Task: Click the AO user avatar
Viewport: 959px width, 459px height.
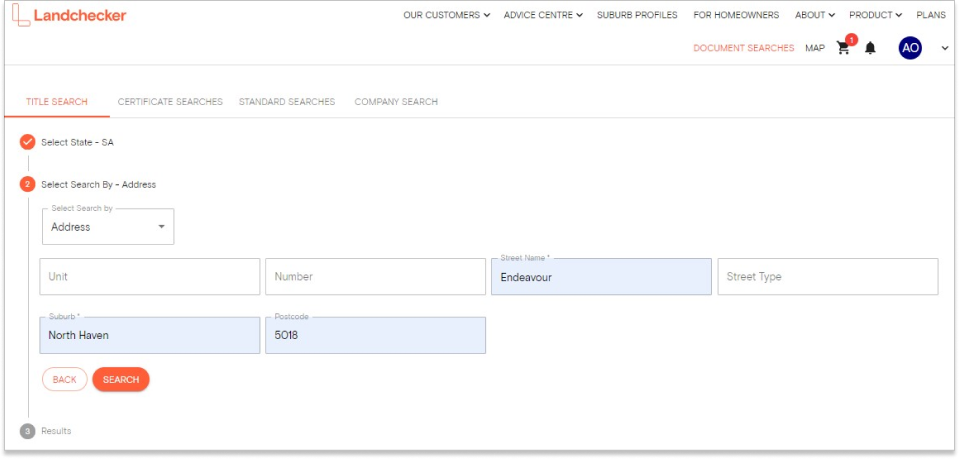Action: pos(910,48)
